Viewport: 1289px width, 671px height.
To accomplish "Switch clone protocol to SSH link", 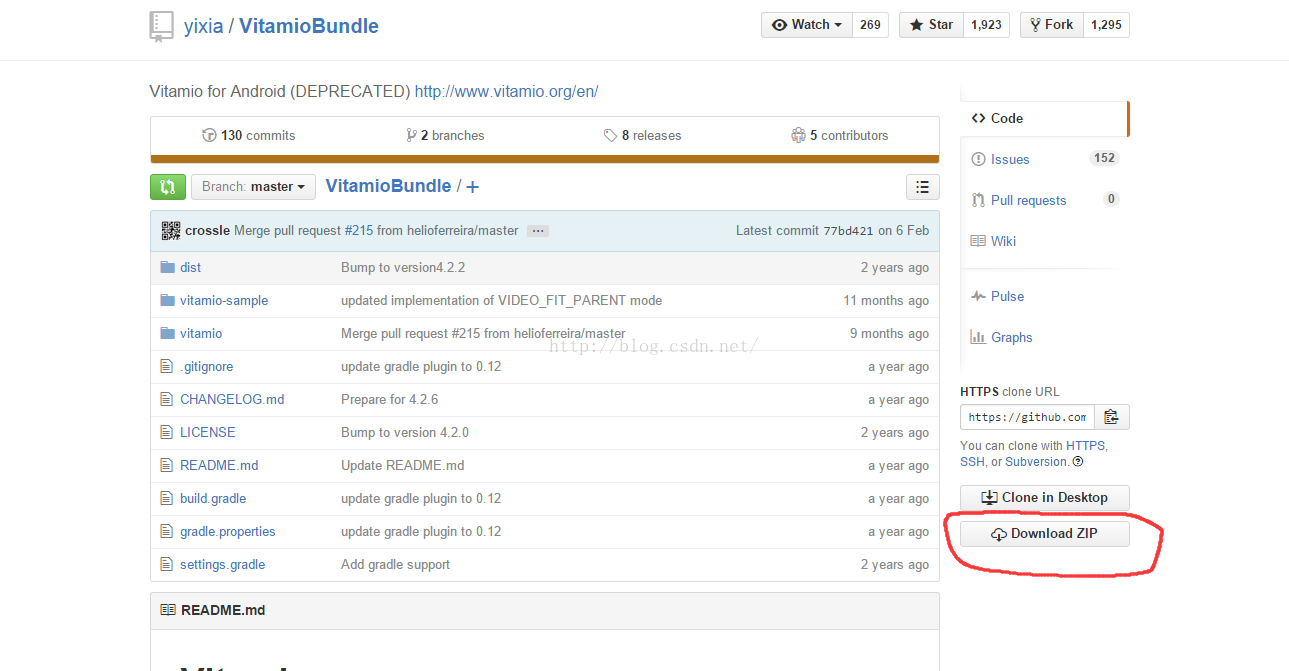I will [x=972, y=462].
